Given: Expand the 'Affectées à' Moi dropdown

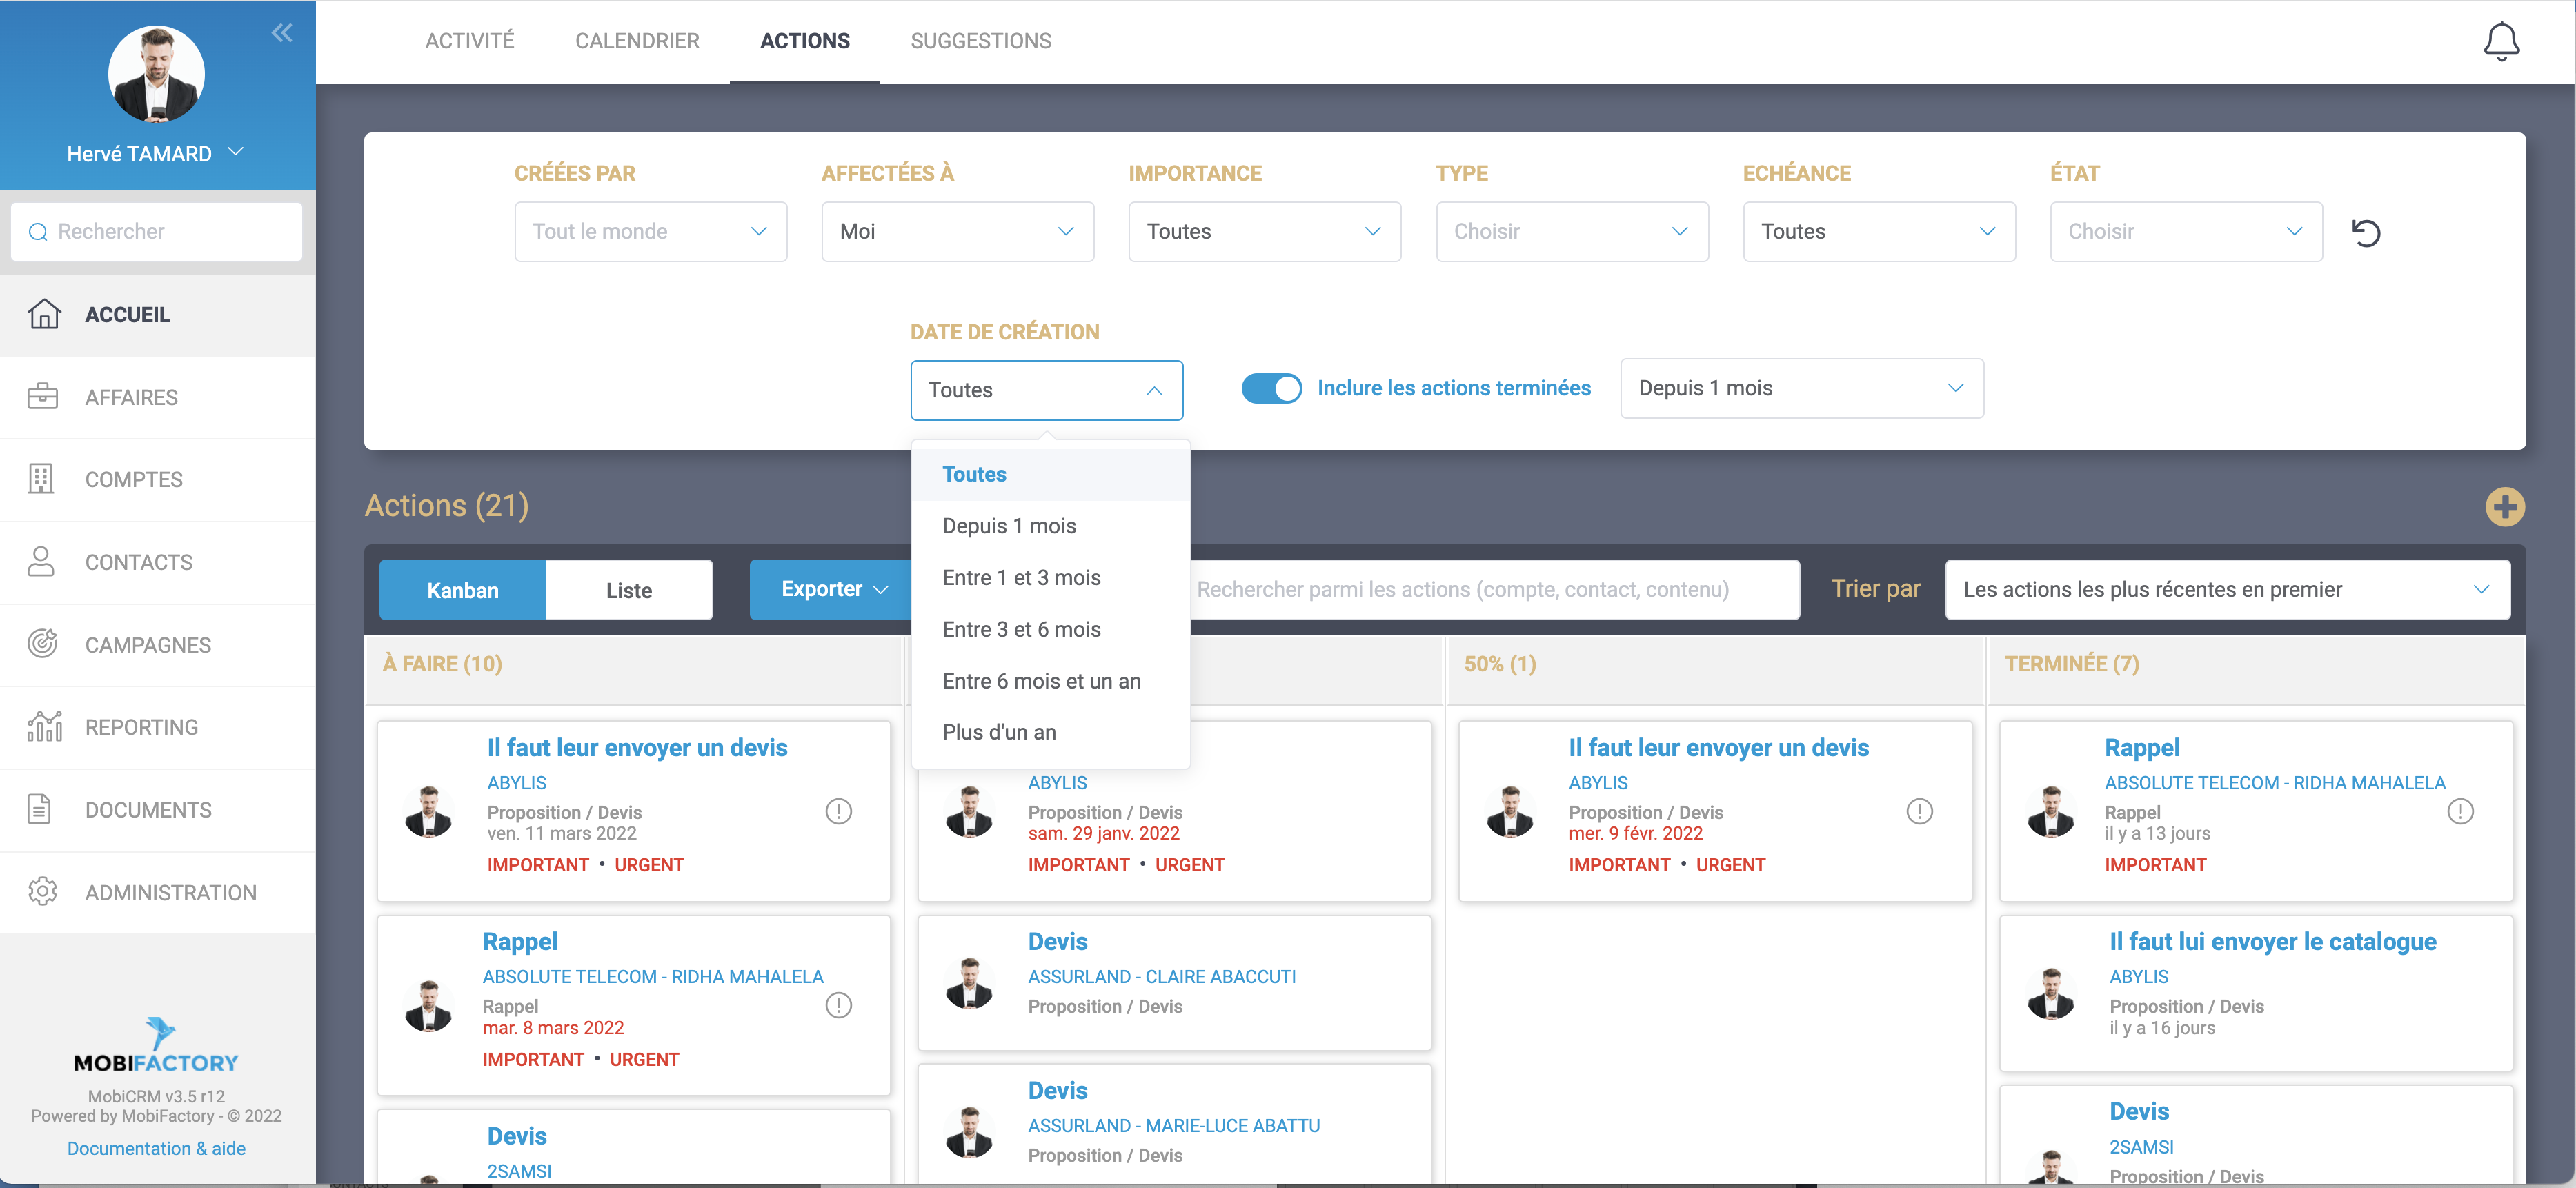Looking at the screenshot, I should tap(957, 232).
